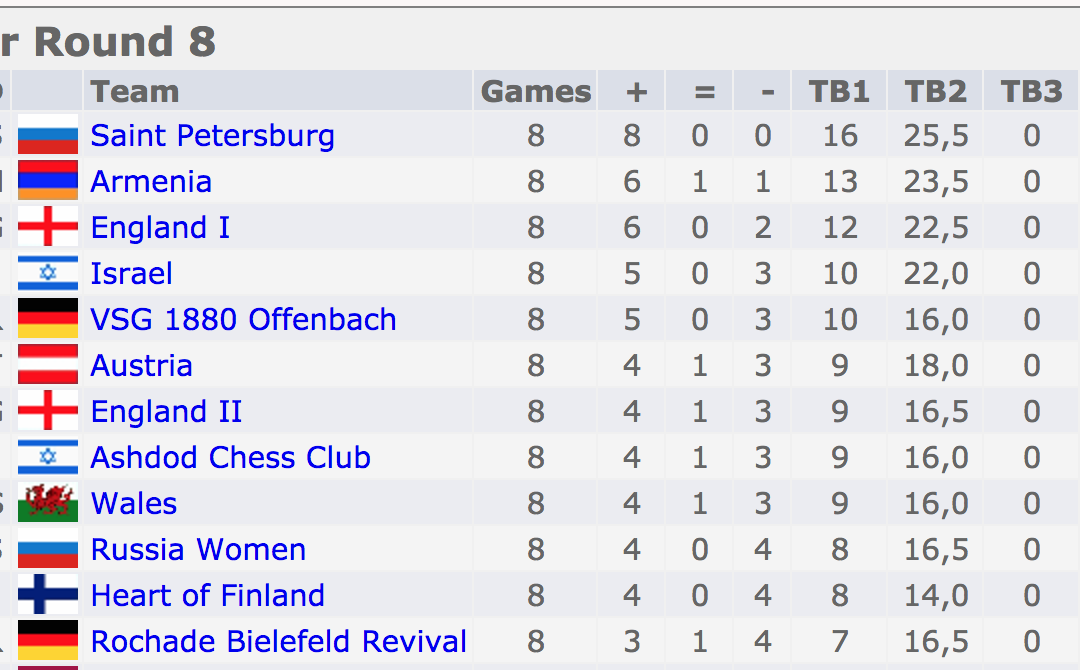This screenshot has height=670, width=1080.
Task: Click the Austria flag icon
Action: click(x=48, y=364)
